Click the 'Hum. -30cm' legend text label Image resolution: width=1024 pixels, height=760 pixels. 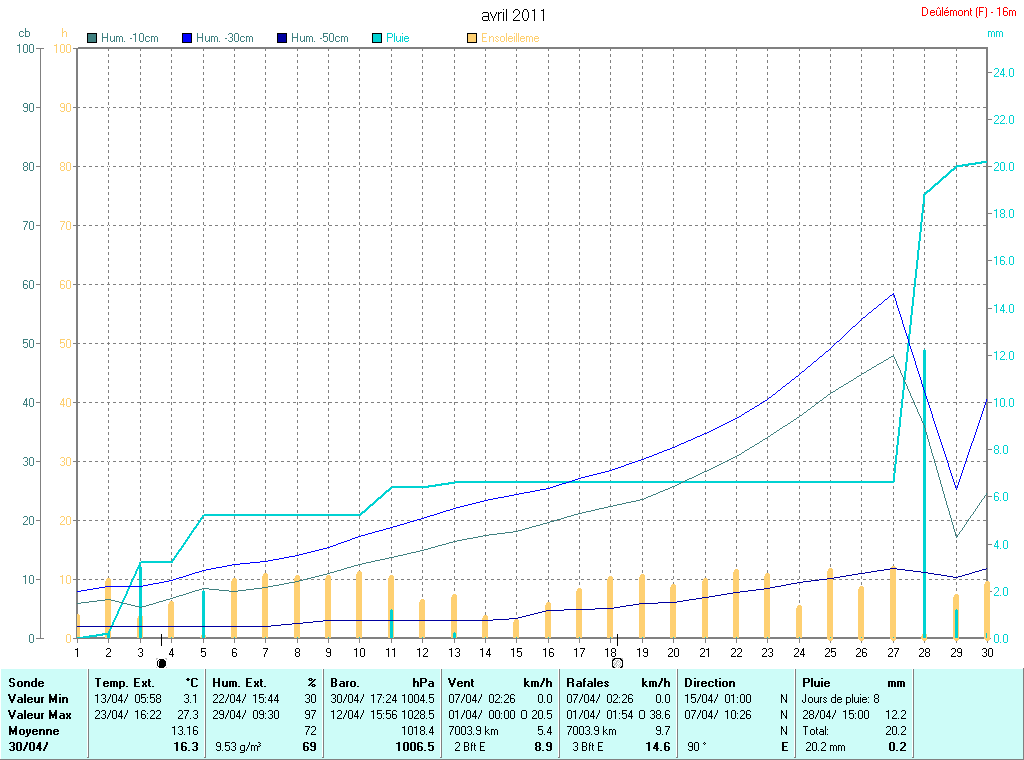pos(225,38)
